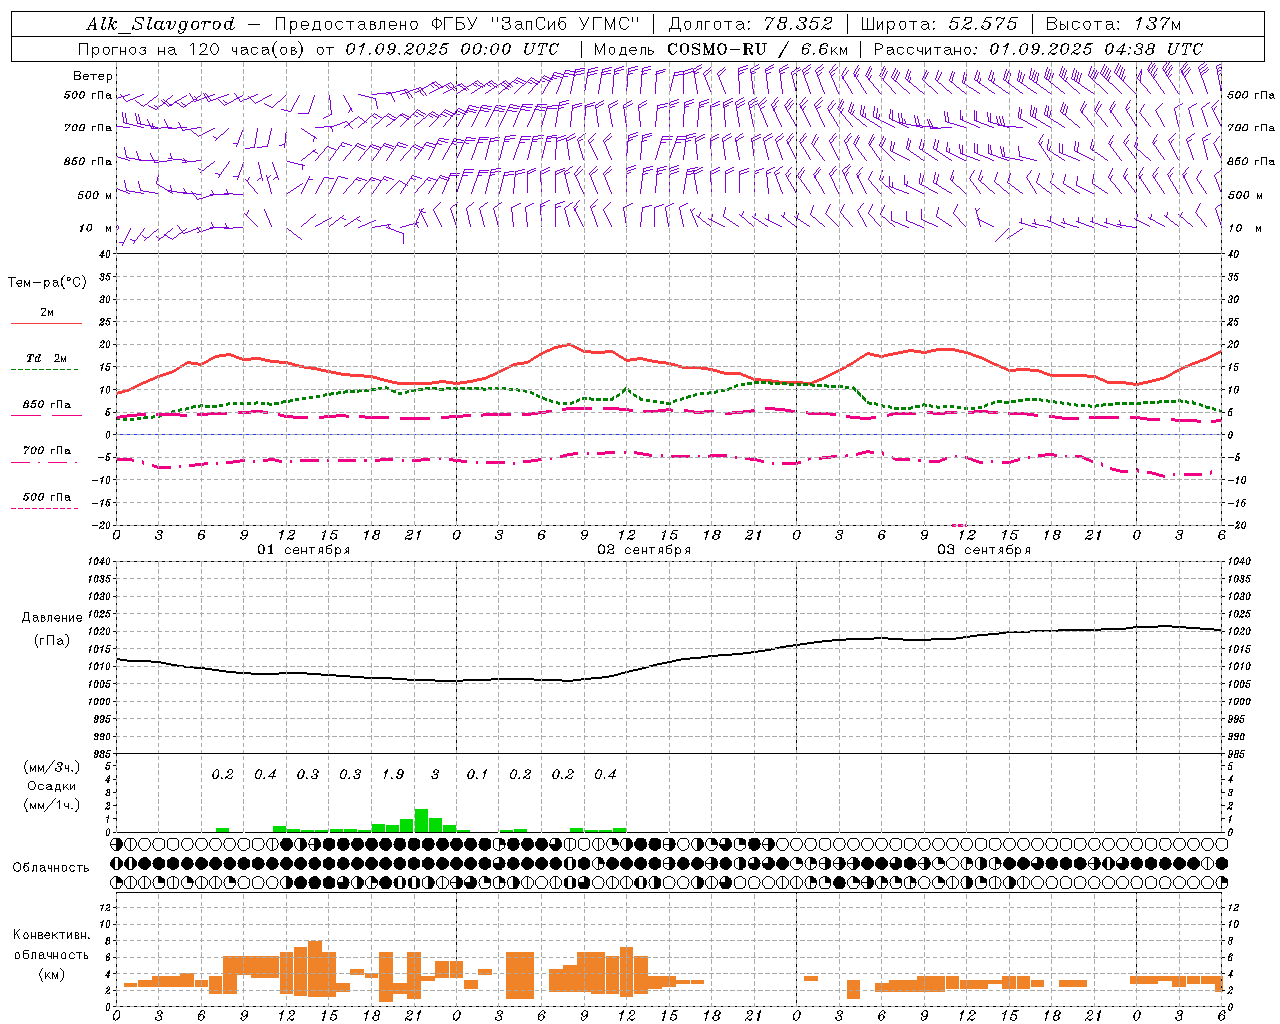Click the 'Осадки' precipitation label
The width and height of the screenshot is (1280, 1024).
(x=51, y=786)
